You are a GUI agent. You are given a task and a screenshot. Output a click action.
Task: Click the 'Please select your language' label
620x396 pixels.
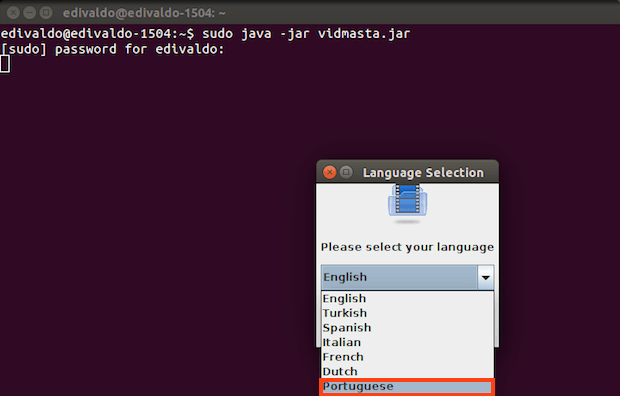click(x=407, y=247)
